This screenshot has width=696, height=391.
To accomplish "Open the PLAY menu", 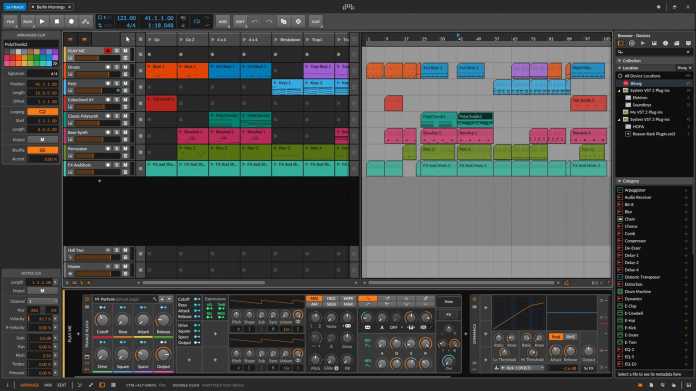I will [x=27, y=21].
